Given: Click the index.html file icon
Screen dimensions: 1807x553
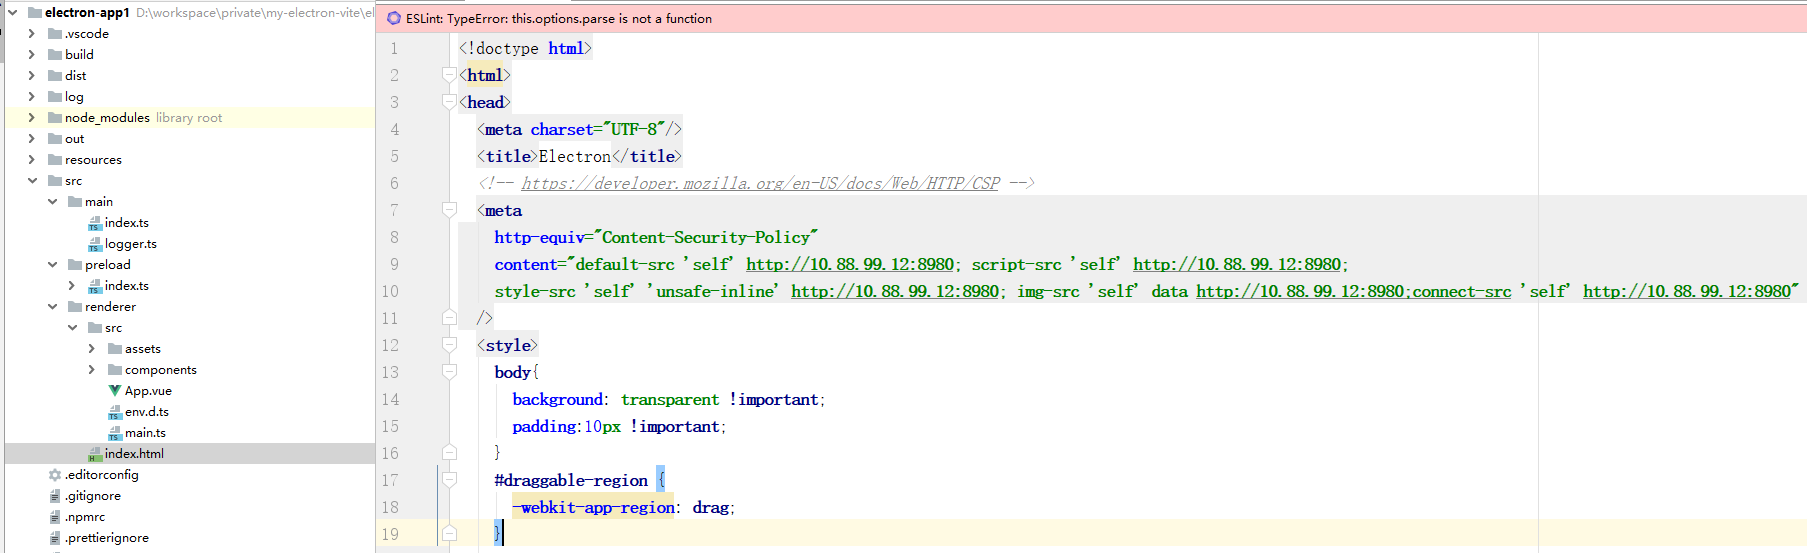Looking at the screenshot, I should (x=95, y=454).
